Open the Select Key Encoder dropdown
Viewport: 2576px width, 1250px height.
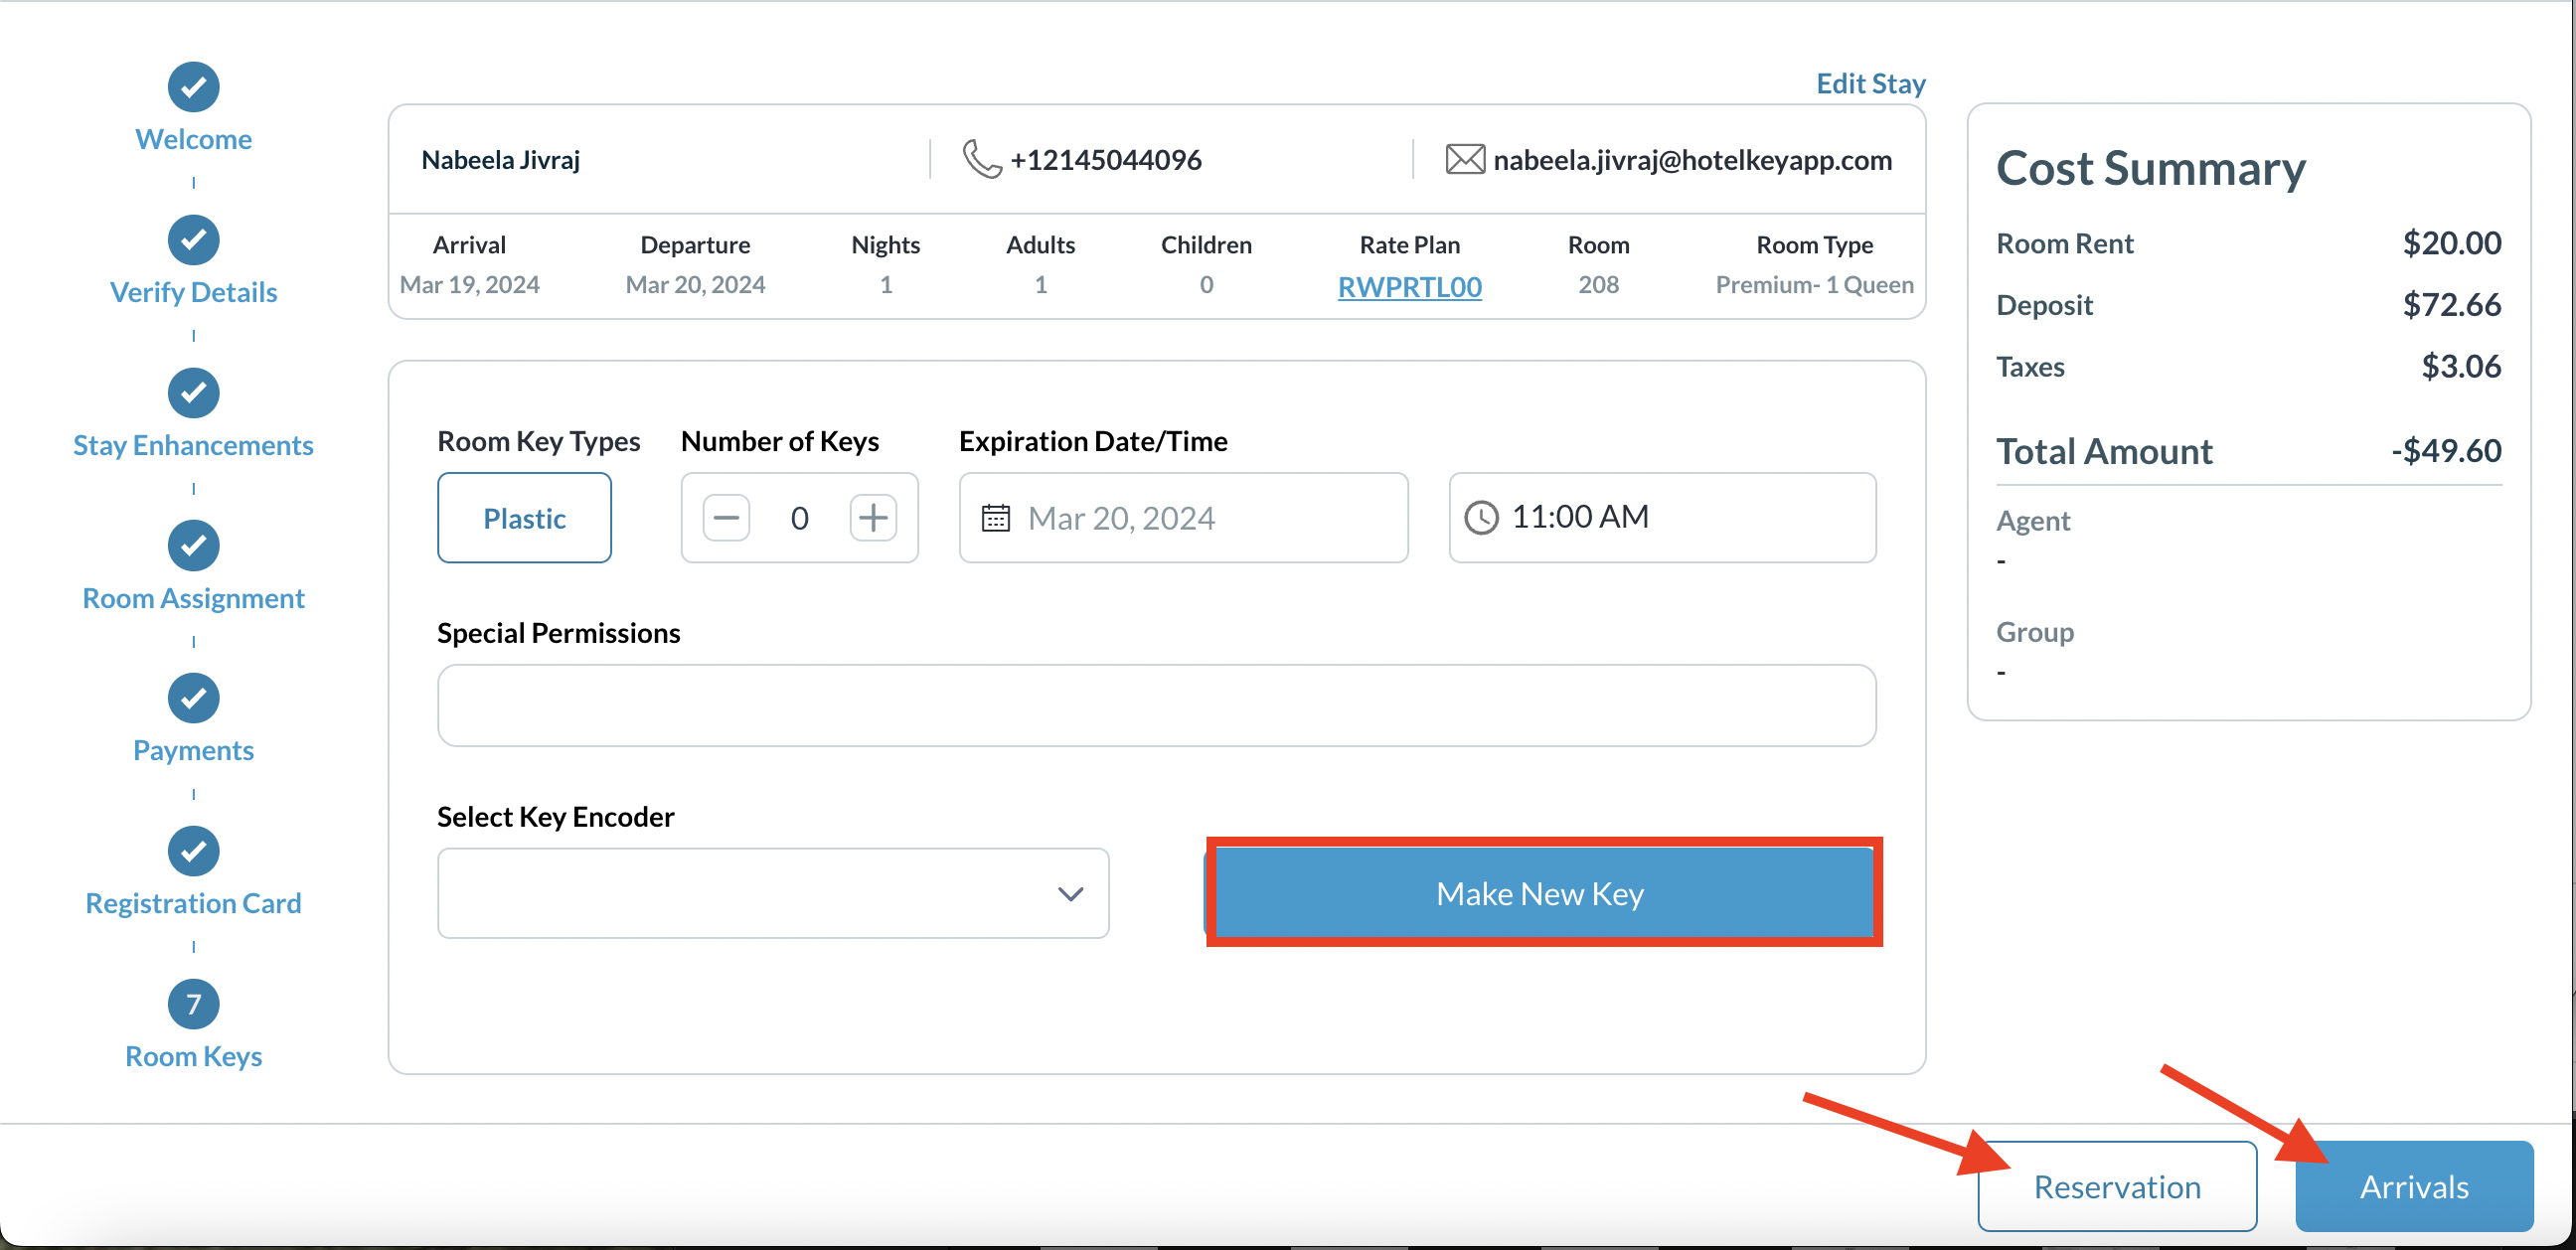pos(772,894)
